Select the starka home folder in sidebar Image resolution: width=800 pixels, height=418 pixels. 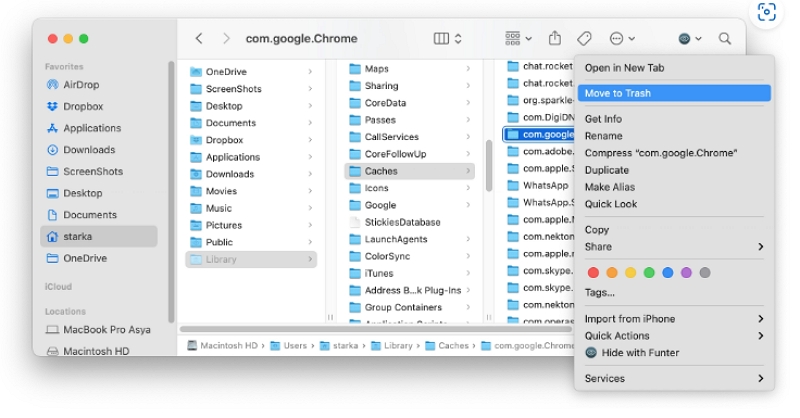pyautogui.click(x=98, y=236)
